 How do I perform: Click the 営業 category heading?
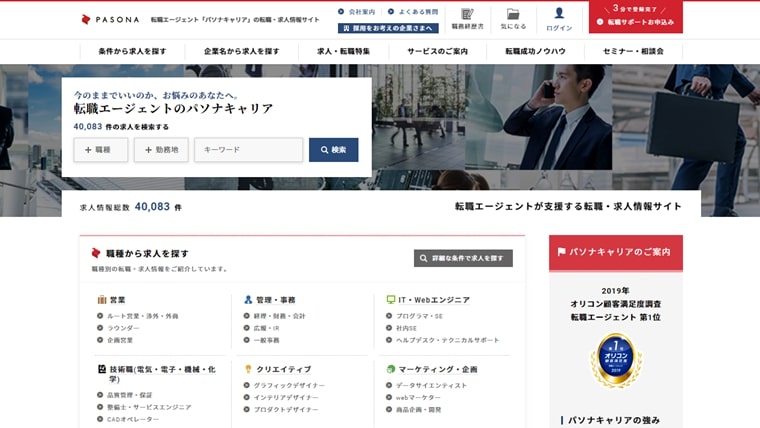coord(117,300)
